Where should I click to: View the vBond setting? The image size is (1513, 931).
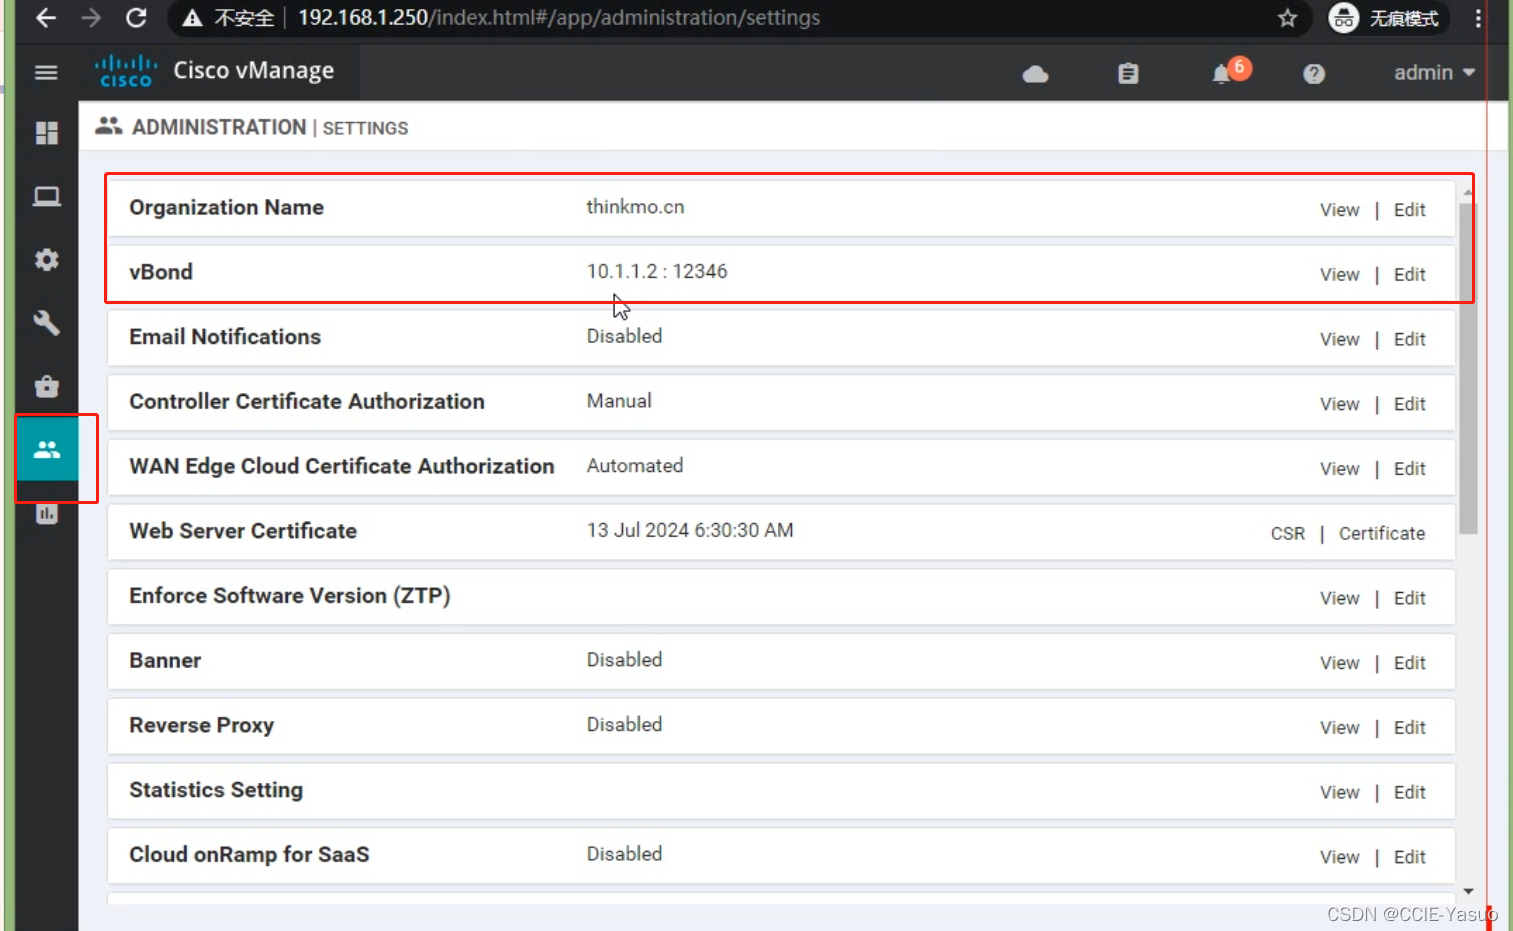[x=1339, y=275]
